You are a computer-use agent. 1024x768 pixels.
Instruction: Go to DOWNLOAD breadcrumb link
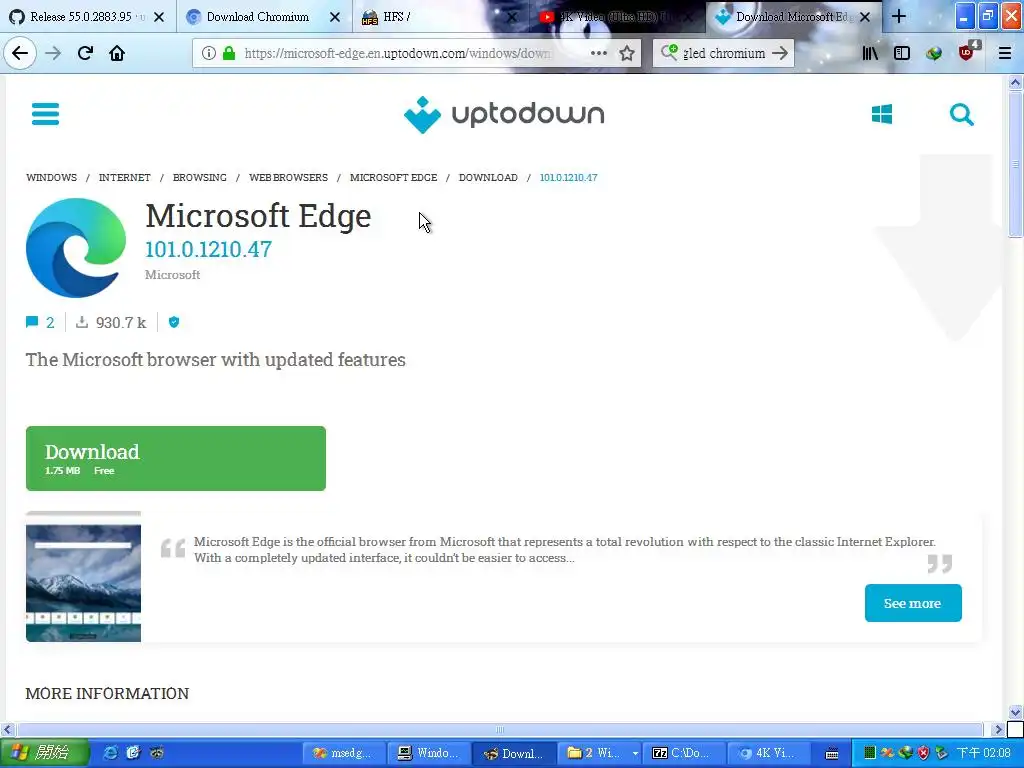(488, 178)
